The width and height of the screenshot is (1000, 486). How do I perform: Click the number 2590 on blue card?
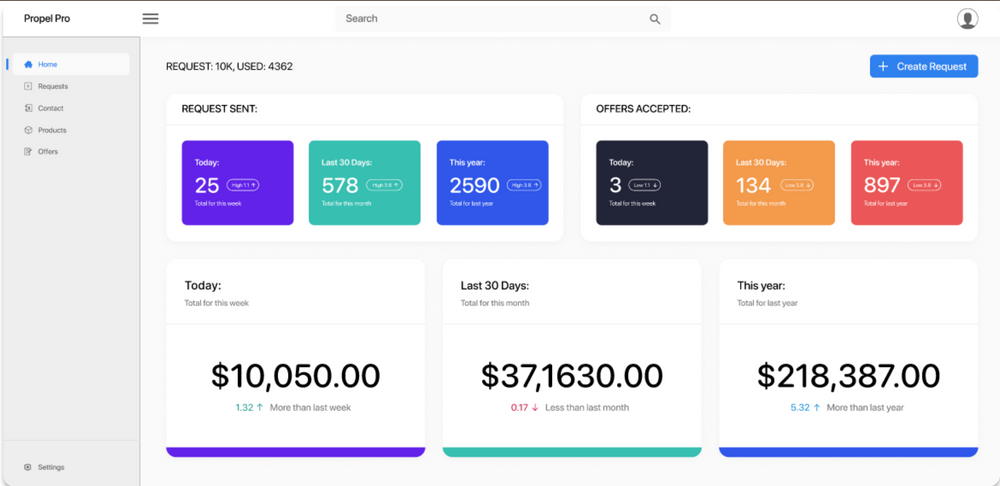coord(474,185)
